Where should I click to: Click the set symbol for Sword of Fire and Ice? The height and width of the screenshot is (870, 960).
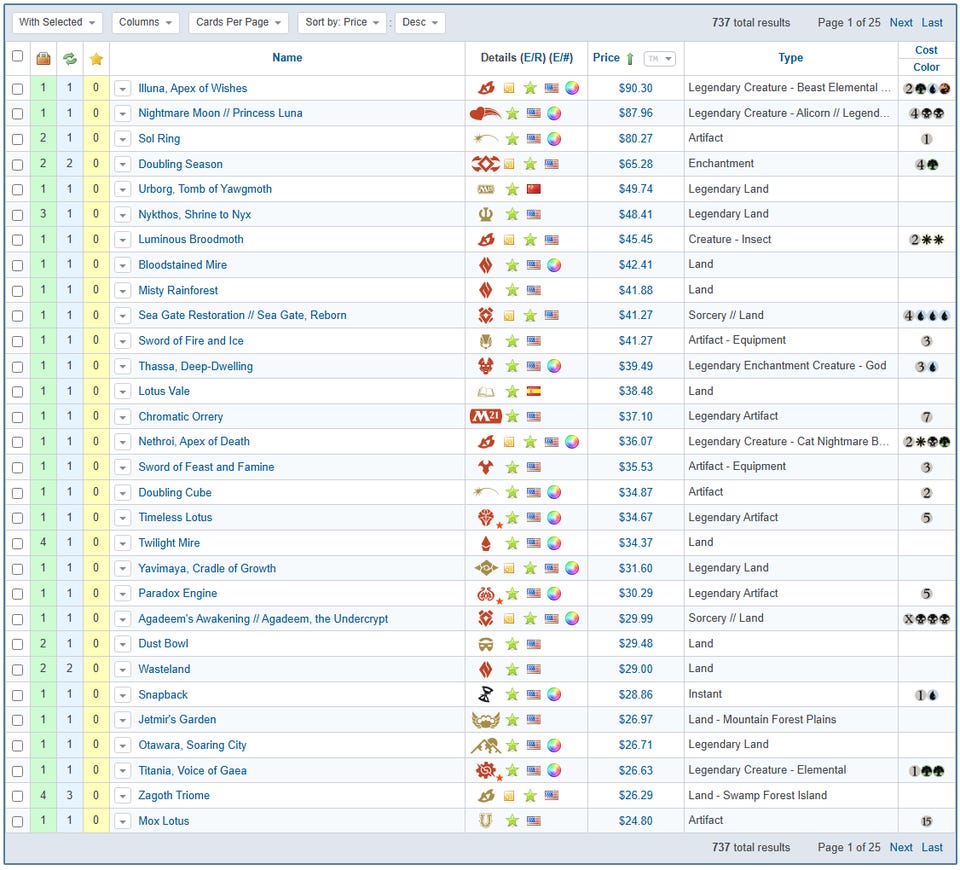(486, 340)
